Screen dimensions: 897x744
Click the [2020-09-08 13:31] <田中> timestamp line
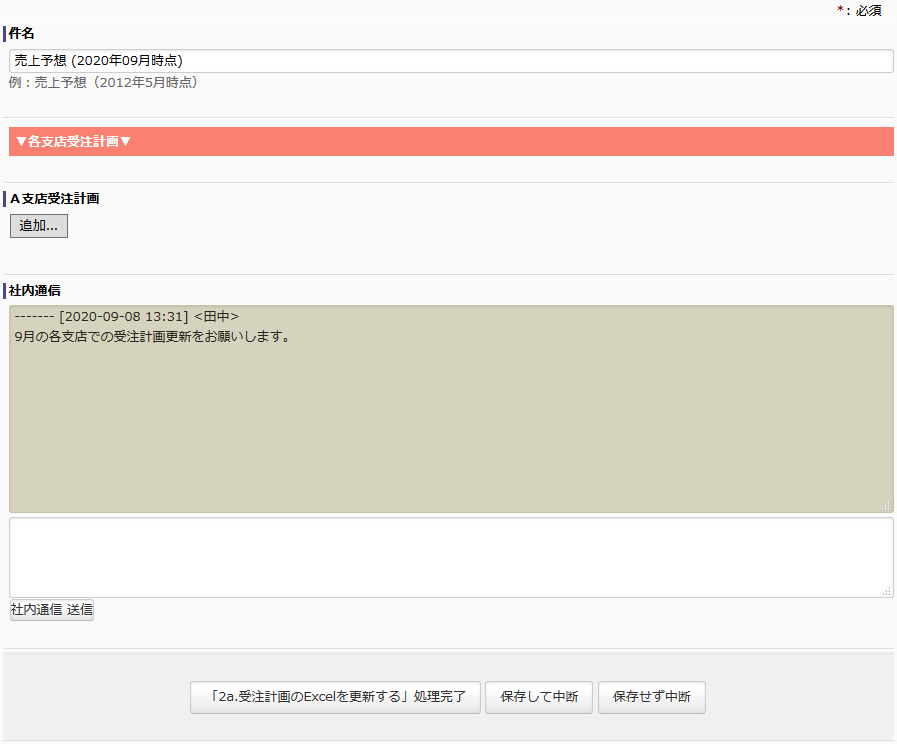127,317
